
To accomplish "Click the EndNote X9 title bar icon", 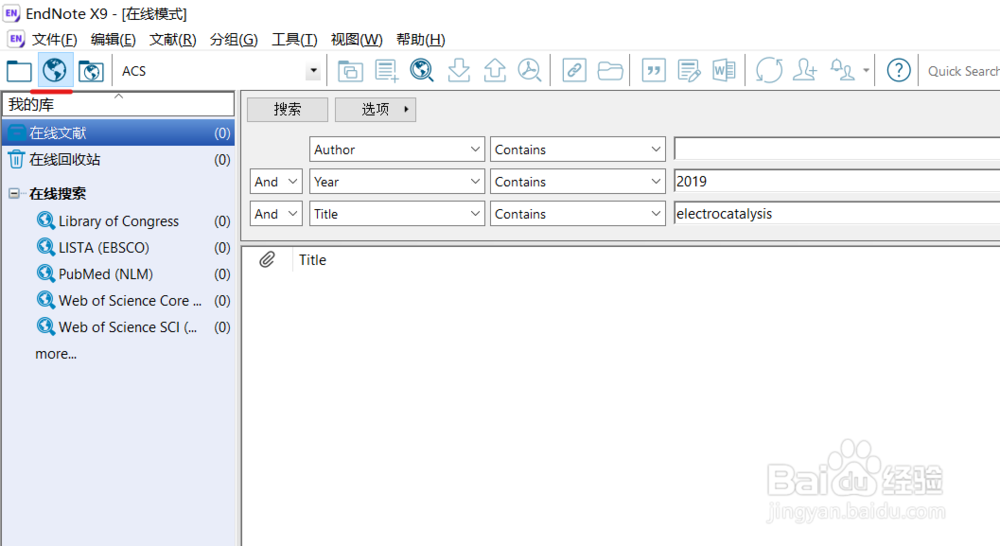I will [11, 13].
